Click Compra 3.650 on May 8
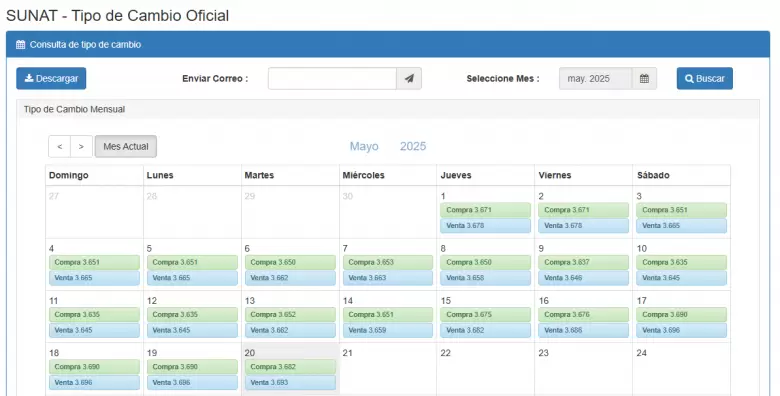This screenshot has height=396, width=780. tap(486, 262)
